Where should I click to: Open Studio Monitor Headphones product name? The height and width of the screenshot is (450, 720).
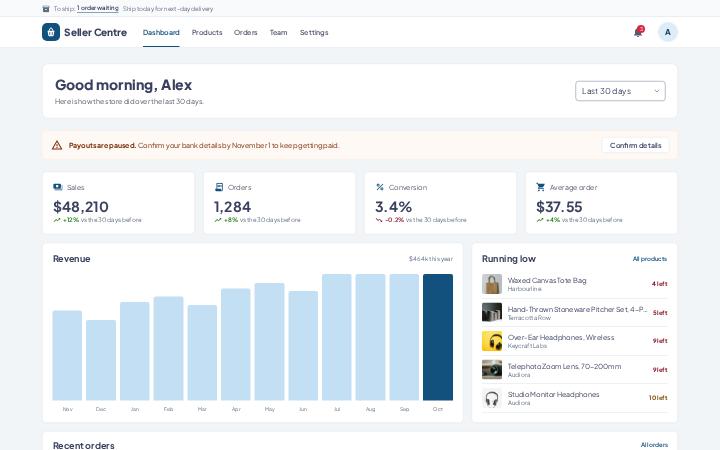click(553, 394)
